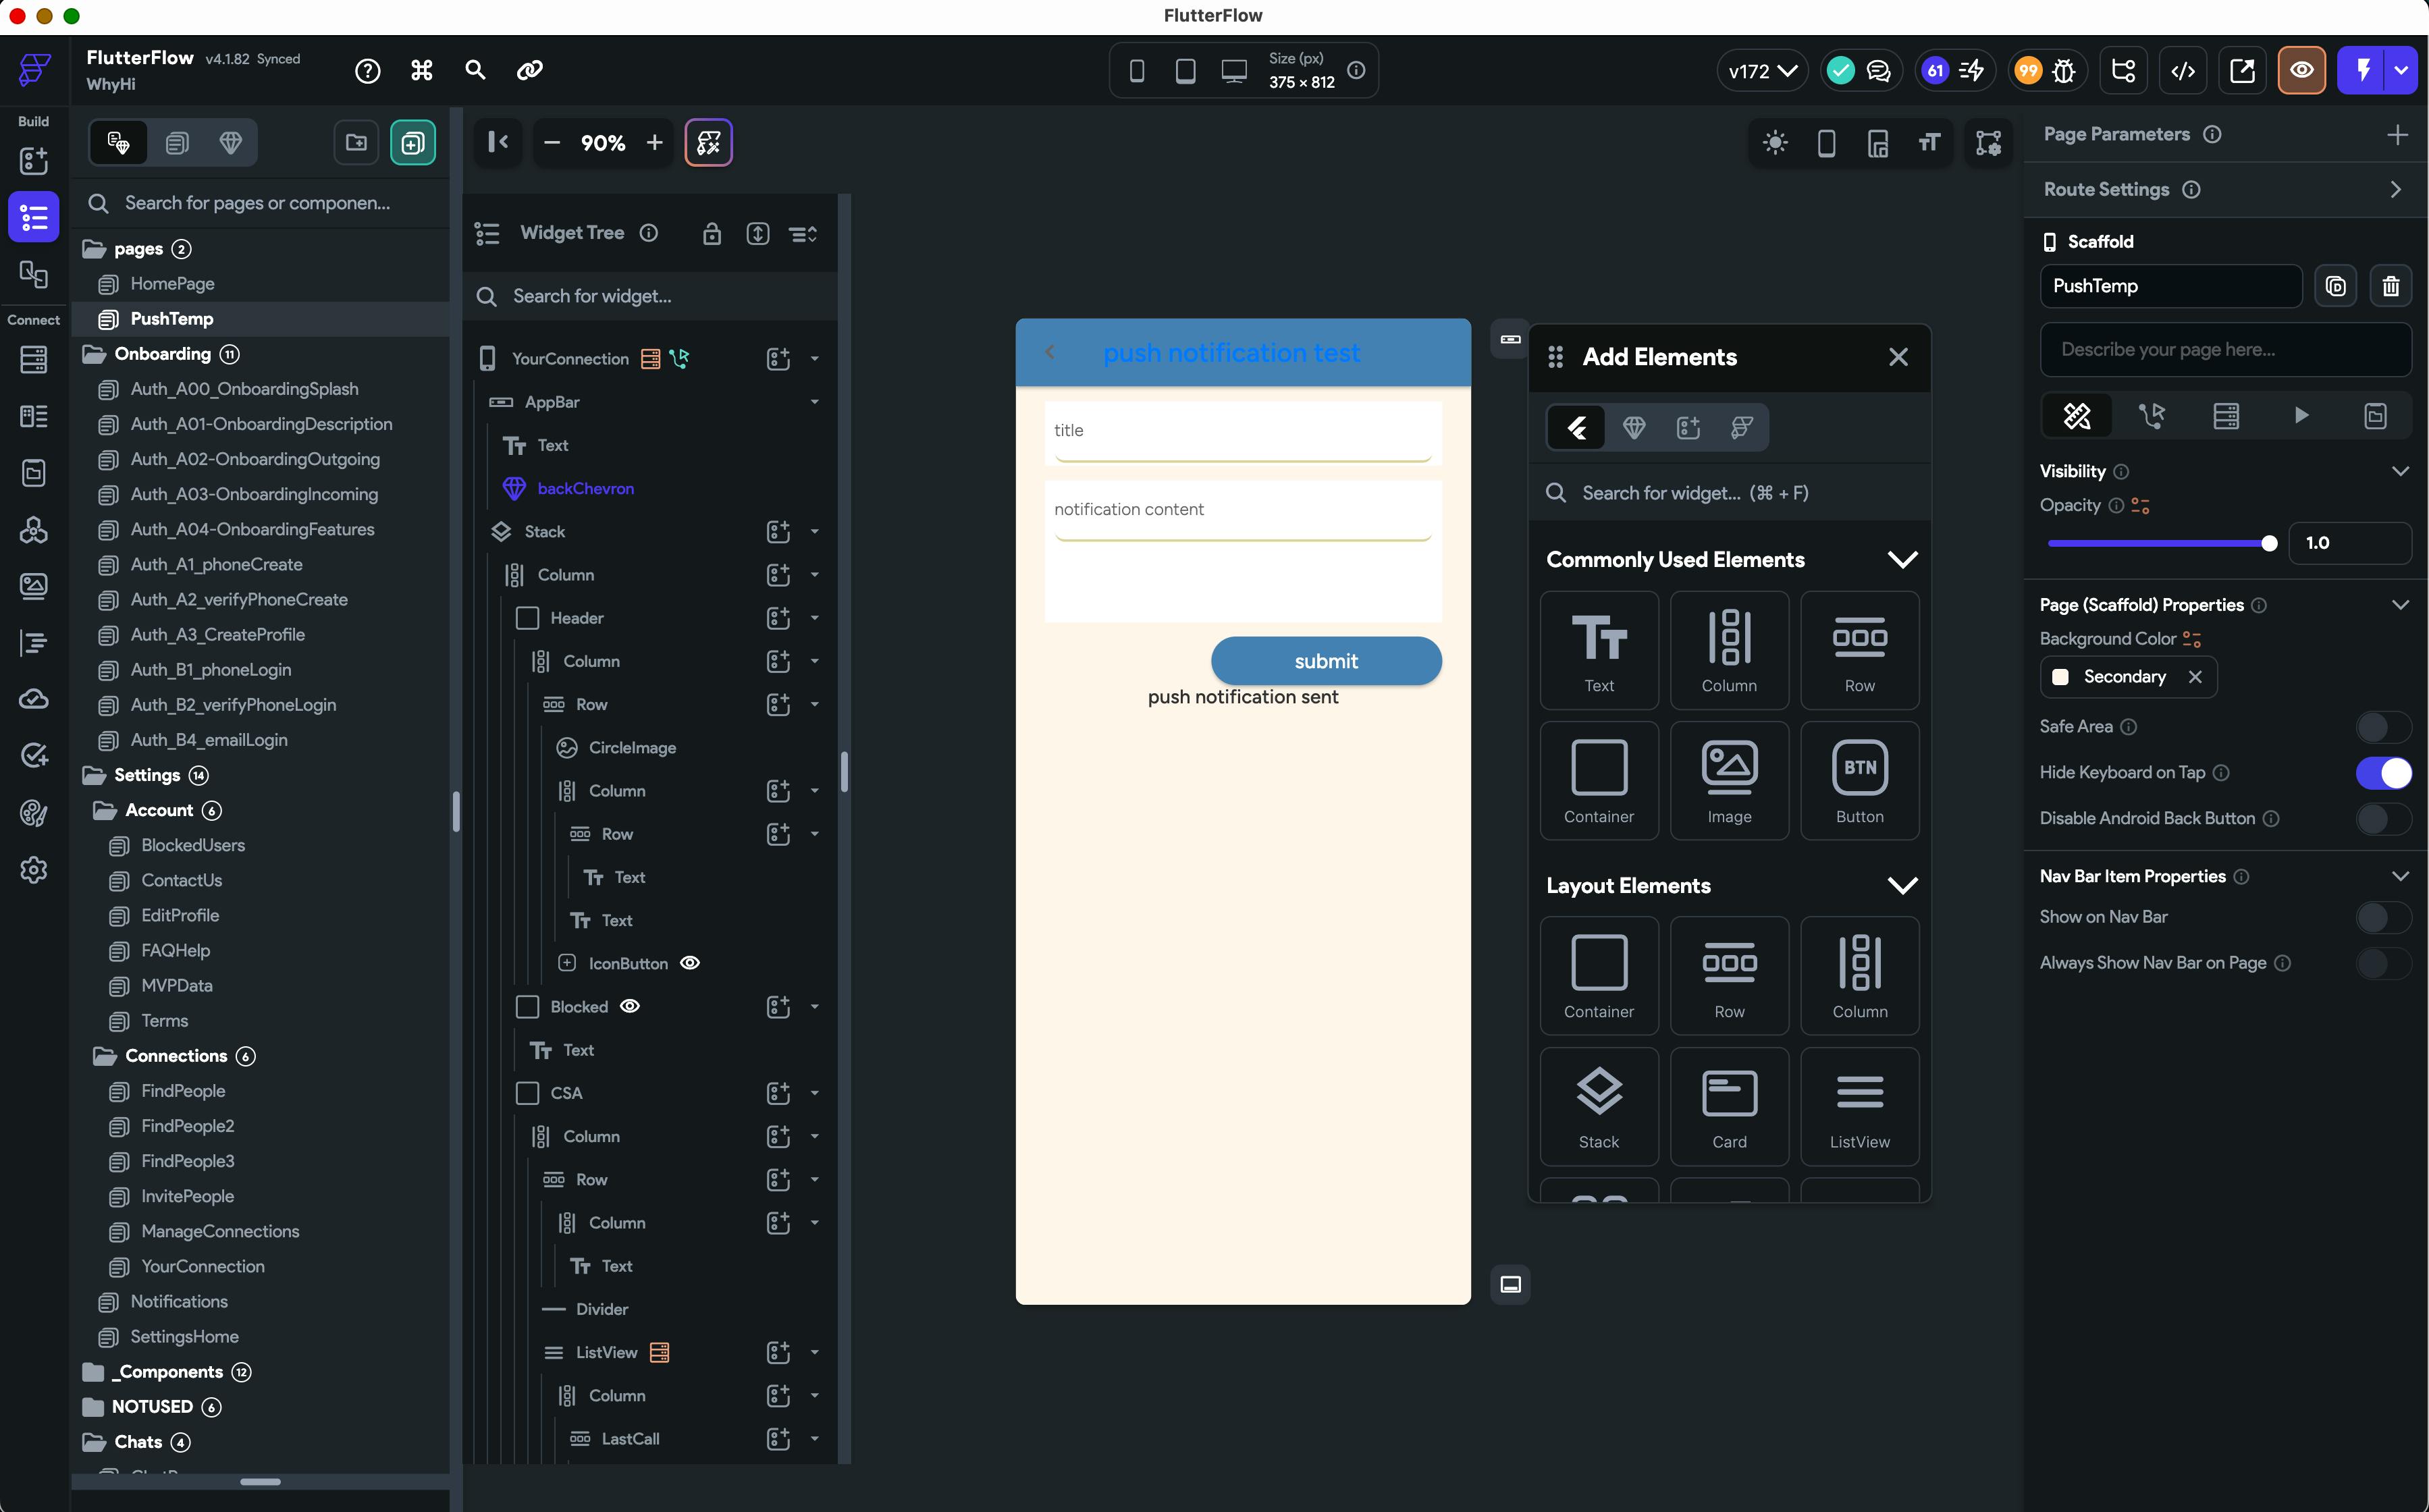Click the submit button on canvas
The width and height of the screenshot is (2429, 1512).
[1325, 661]
